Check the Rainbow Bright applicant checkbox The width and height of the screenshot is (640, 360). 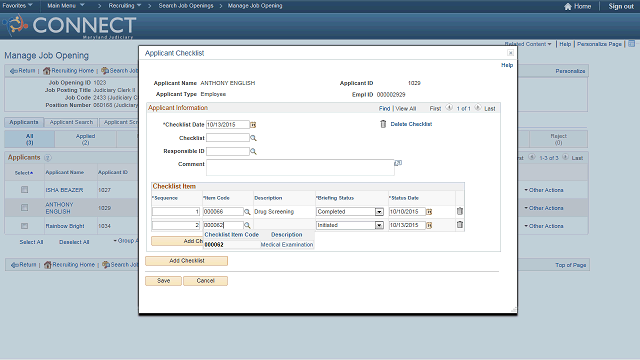point(24,226)
